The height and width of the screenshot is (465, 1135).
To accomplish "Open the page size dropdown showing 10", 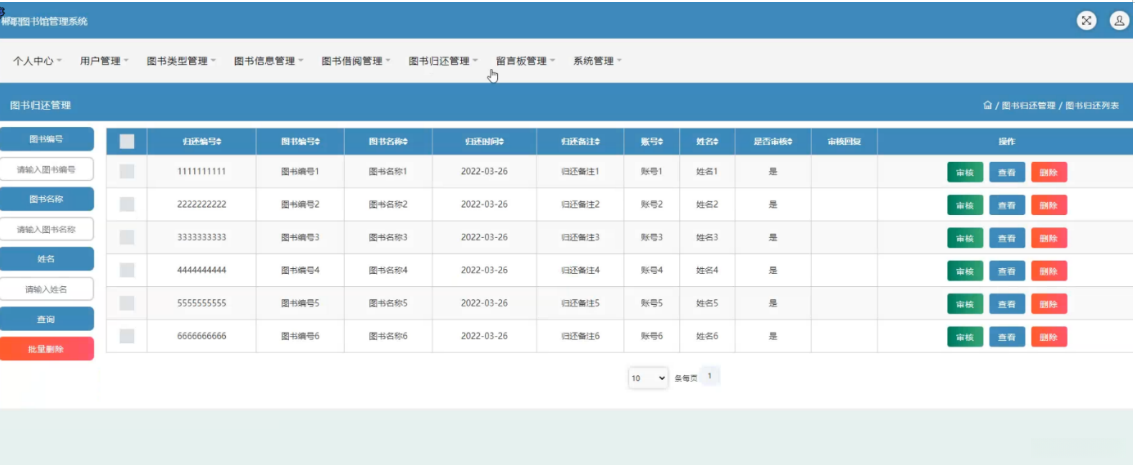I will pyautogui.click(x=648, y=378).
